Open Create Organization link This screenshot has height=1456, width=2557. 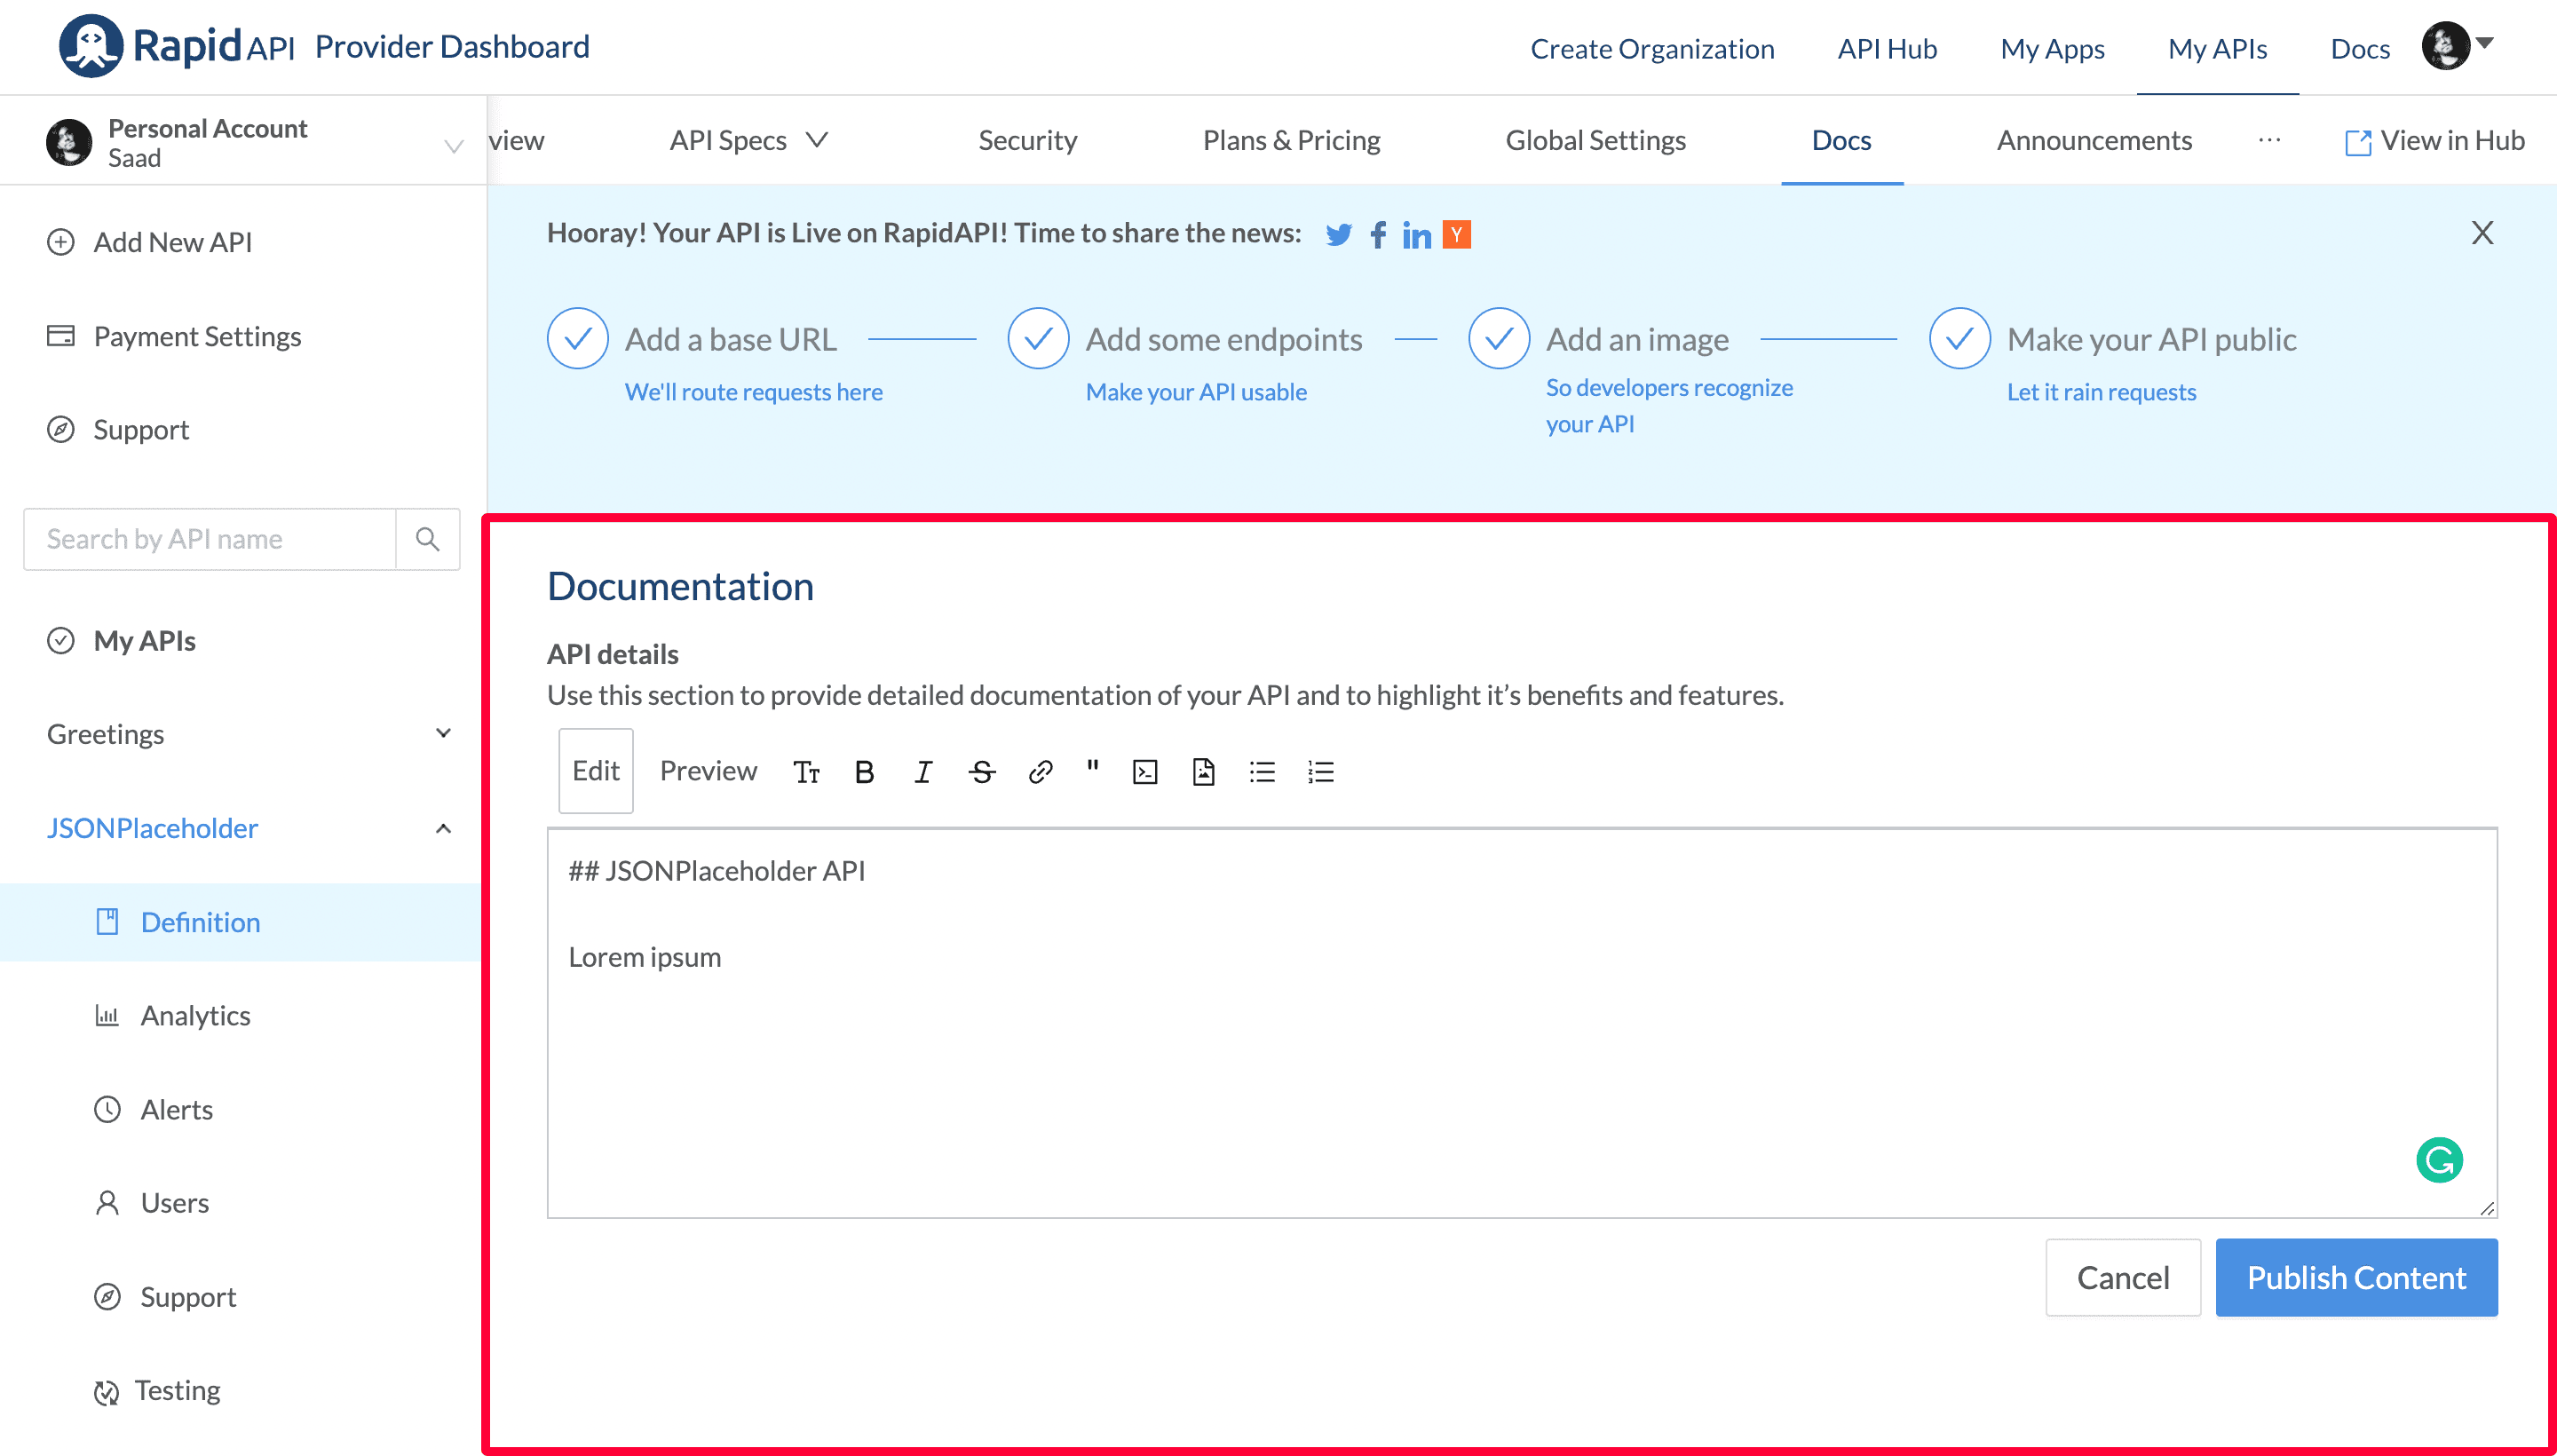click(x=1652, y=48)
